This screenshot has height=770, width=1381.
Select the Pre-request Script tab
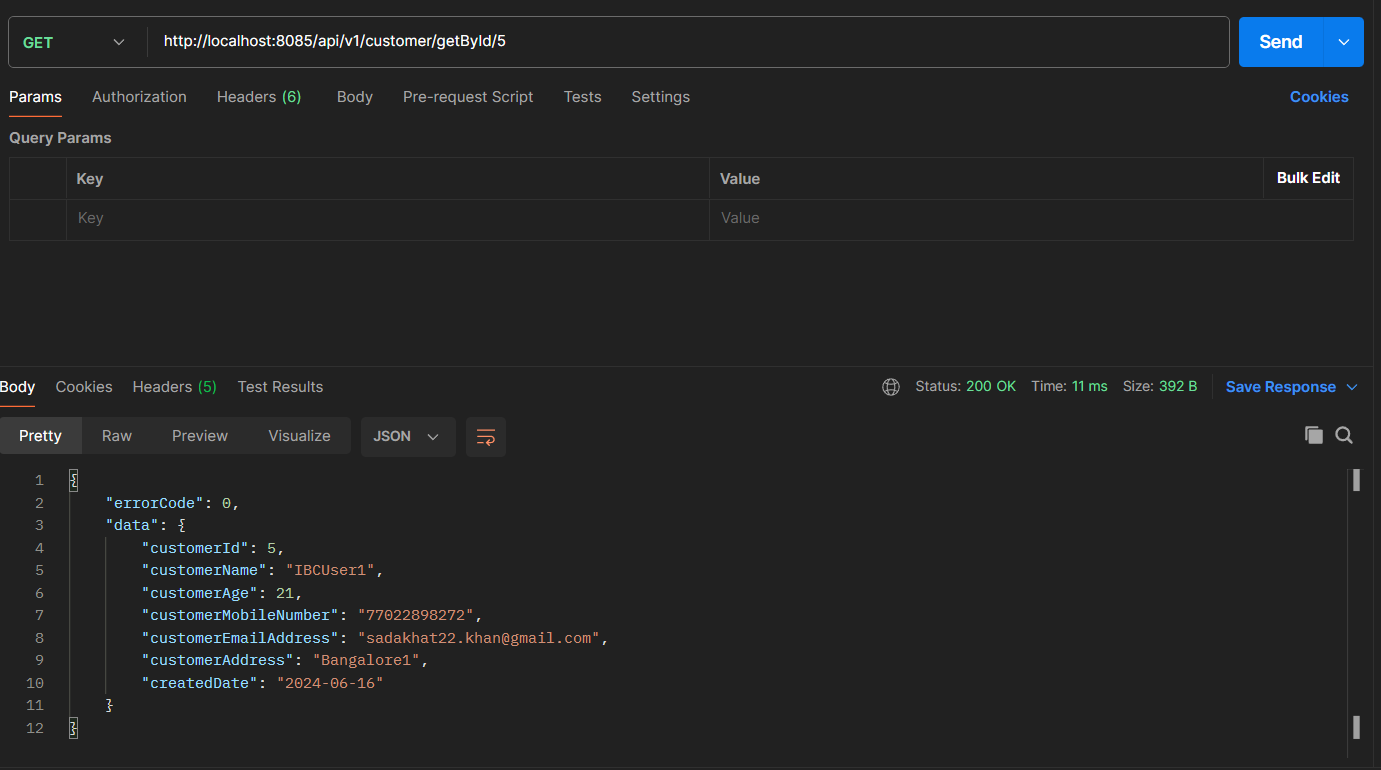pyautogui.click(x=468, y=97)
